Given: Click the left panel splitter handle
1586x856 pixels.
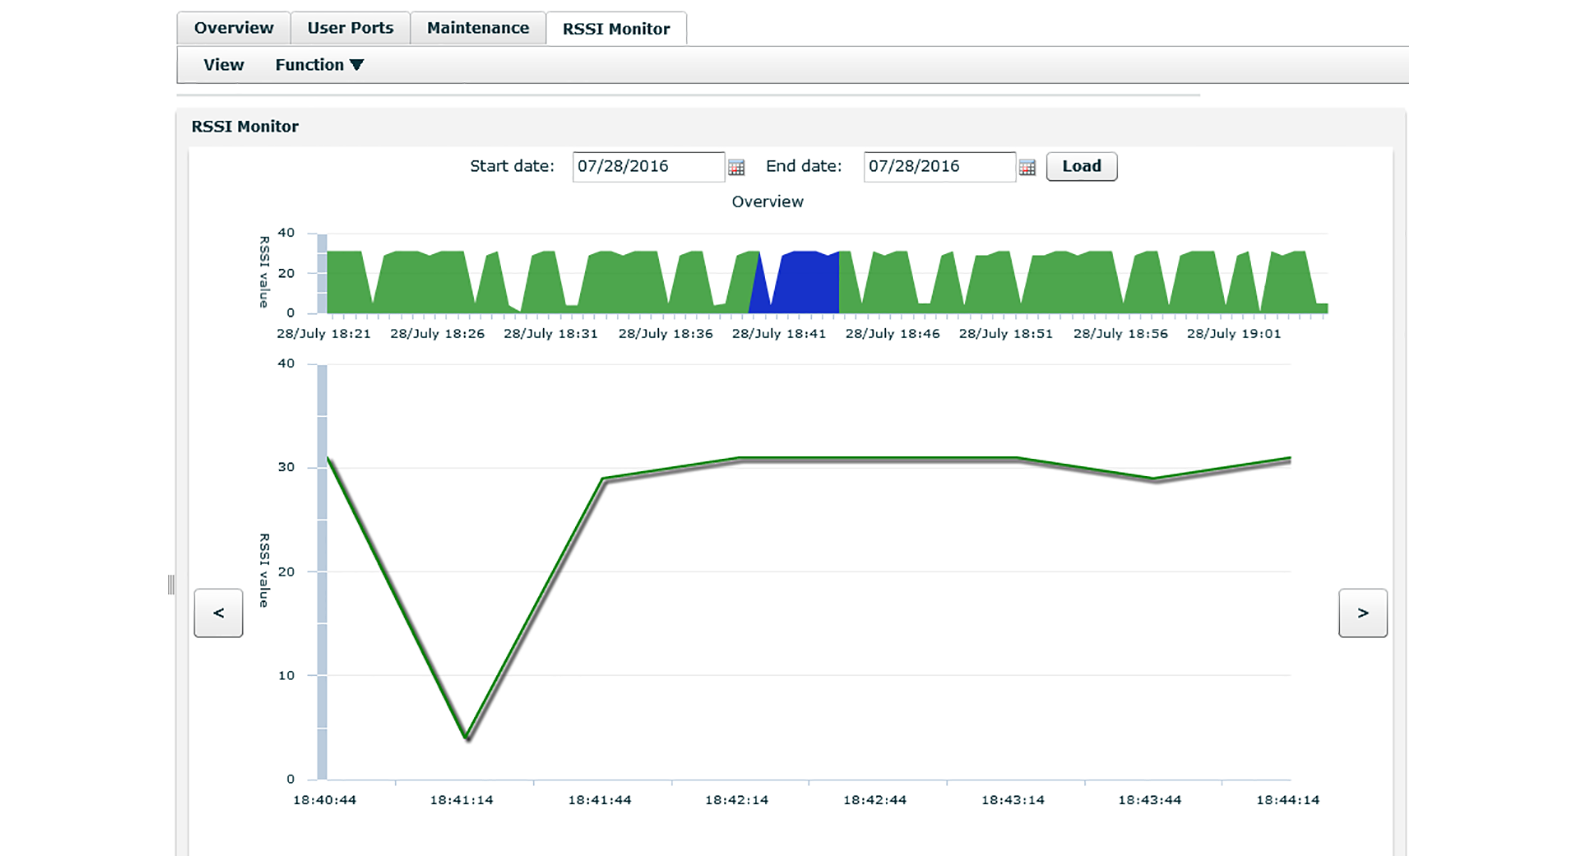Looking at the screenshot, I should (x=171, y=585).
